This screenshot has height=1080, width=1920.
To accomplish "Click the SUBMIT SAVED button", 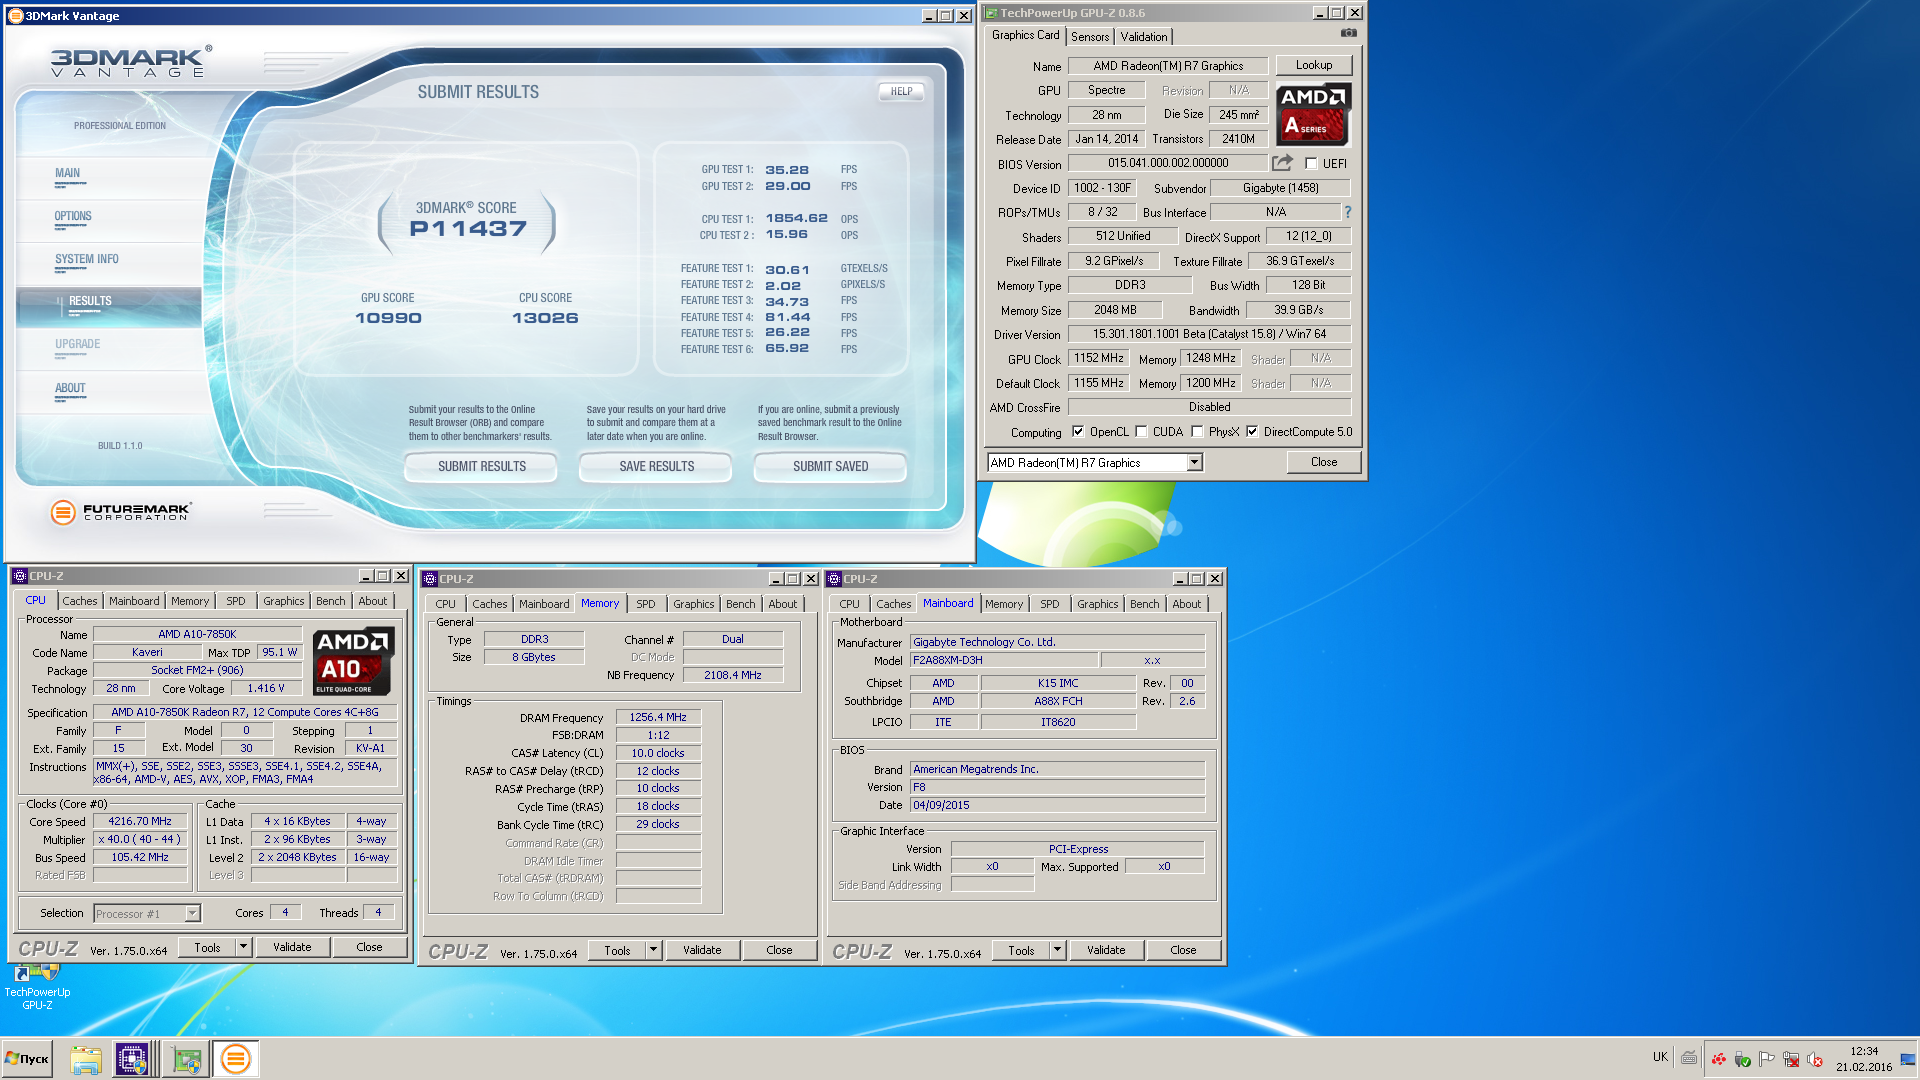I will [x=830, y=467].
